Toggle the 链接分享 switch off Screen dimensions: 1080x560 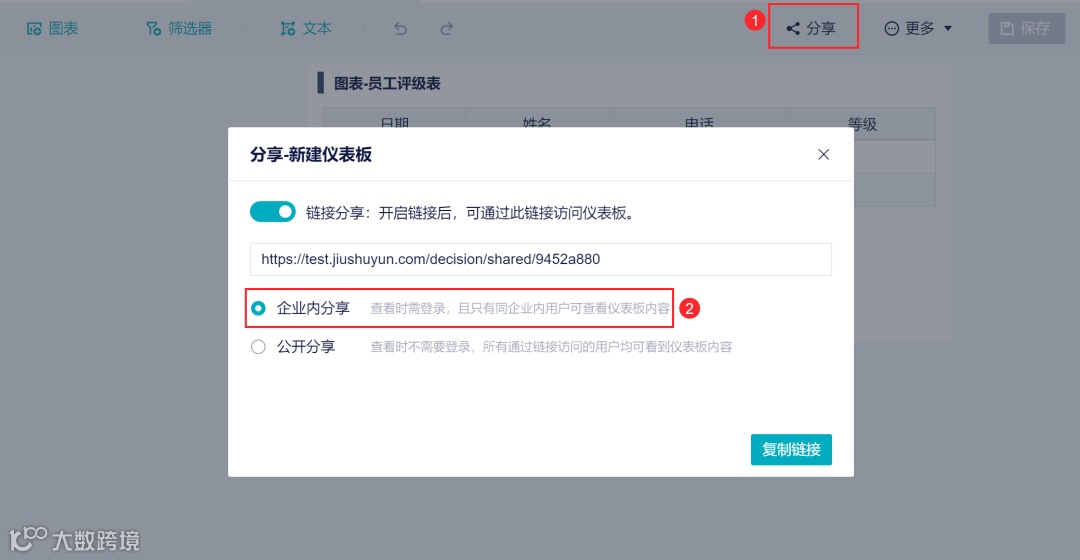click(273, 211)
